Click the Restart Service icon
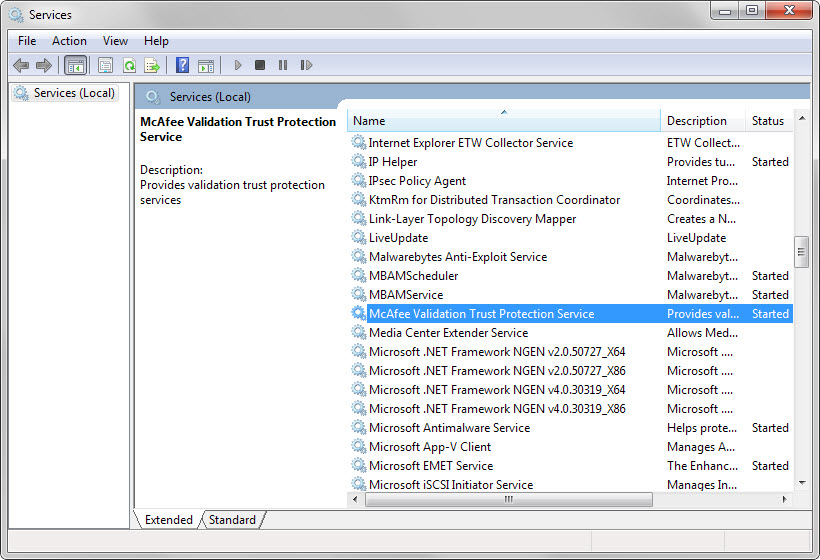The width and height of the screenshot is (820, 560). [306, 65]
